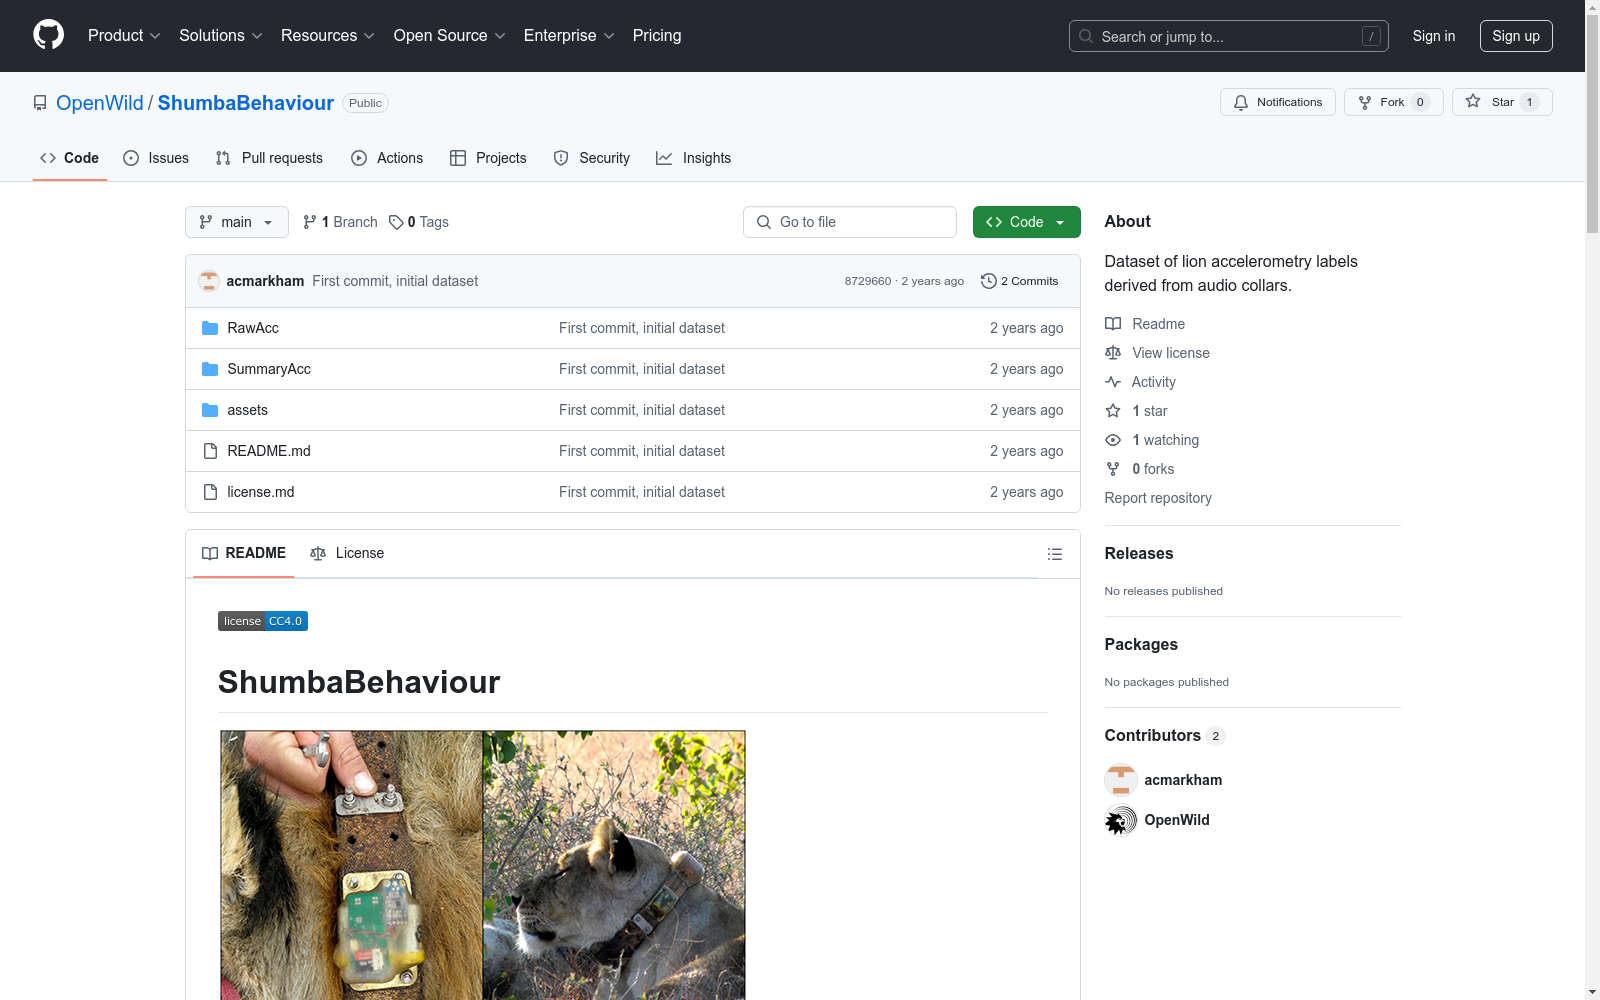Click the OpenWild contributor avatar
Image resolution: width=1600 pixels, height=1000 pixels.
1121,820
